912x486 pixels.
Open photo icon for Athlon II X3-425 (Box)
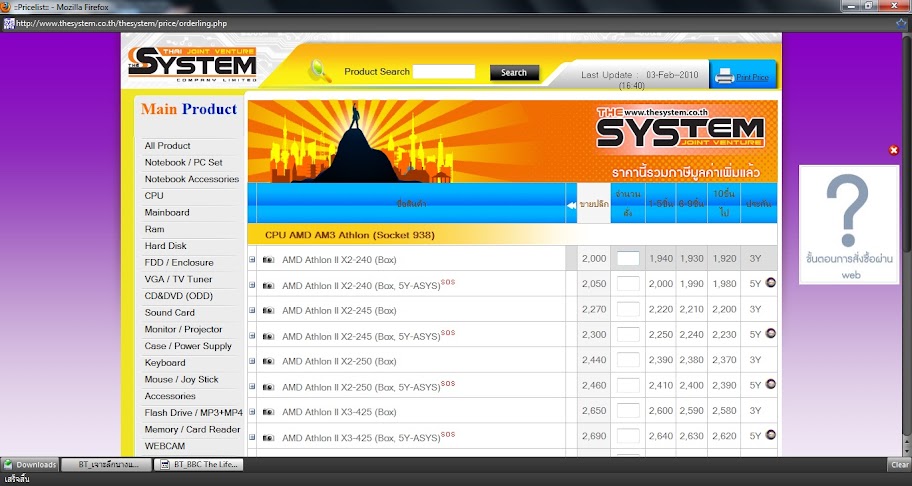click(x=268, y=412)
